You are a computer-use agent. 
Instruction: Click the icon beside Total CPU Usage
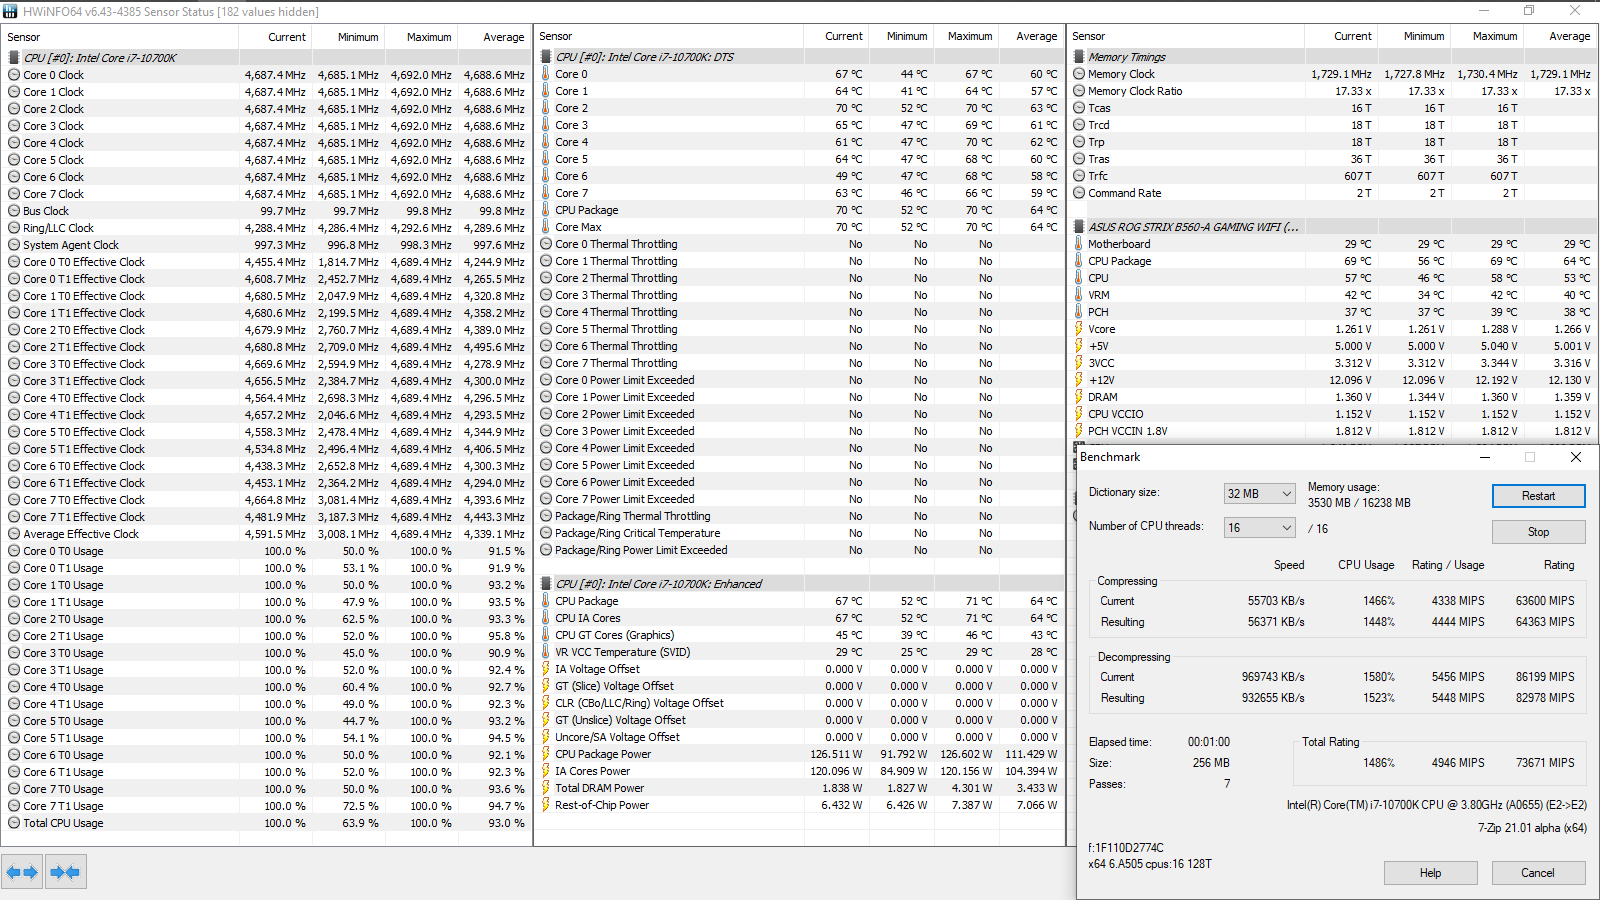point(14,823)
